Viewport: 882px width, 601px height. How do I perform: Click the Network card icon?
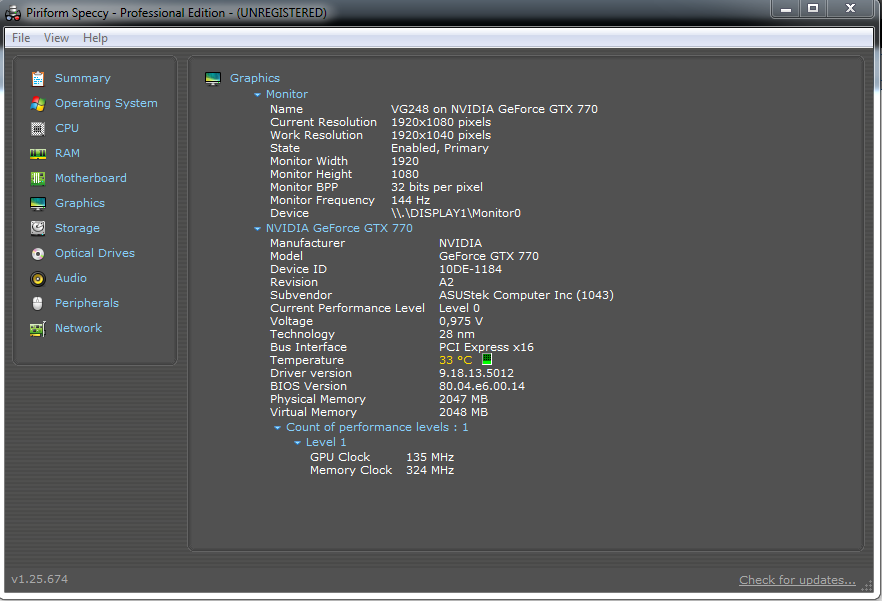pos(38,329)
